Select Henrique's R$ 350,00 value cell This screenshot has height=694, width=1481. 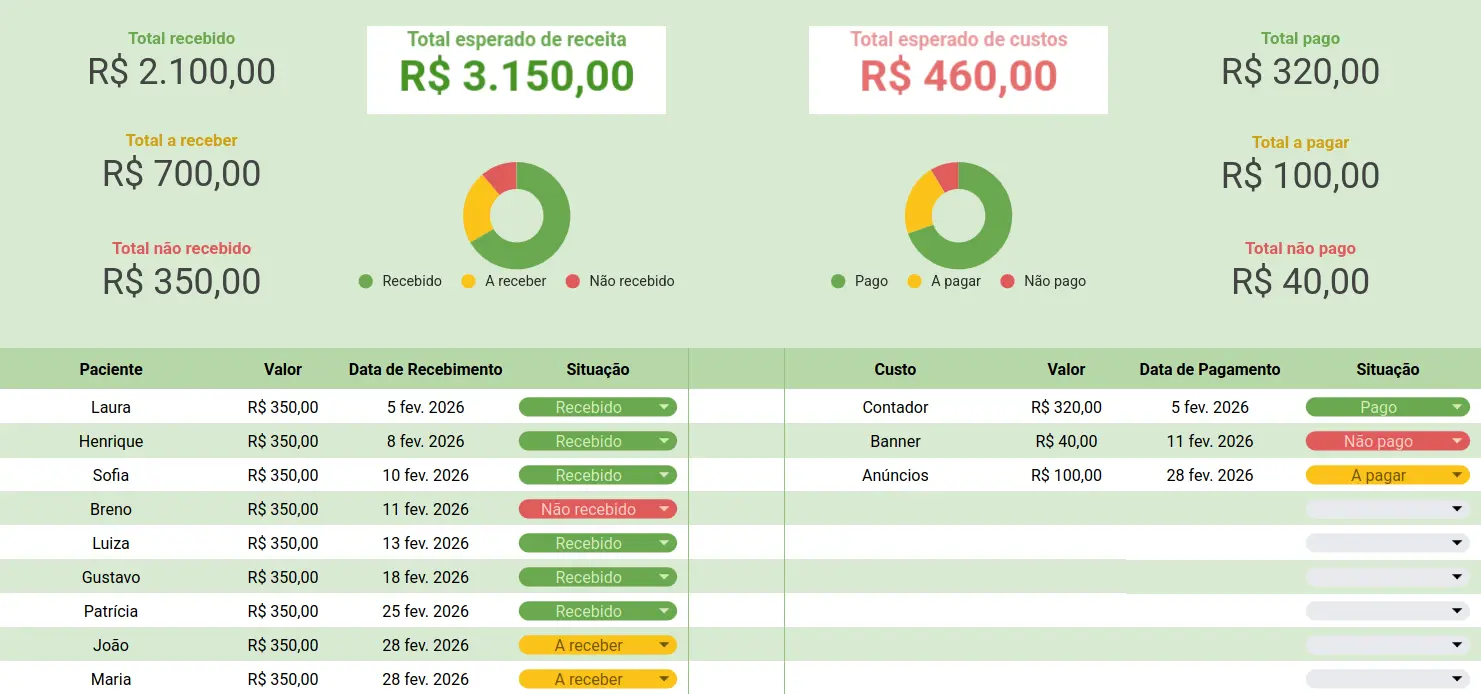coord(283,441)
